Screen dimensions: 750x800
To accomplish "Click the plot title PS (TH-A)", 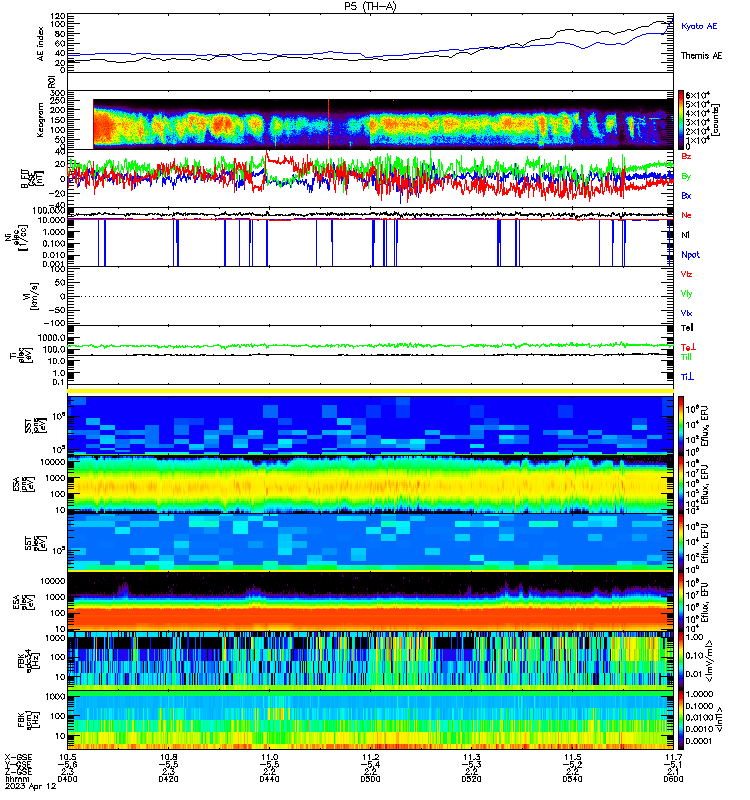I will pos(370,6).
